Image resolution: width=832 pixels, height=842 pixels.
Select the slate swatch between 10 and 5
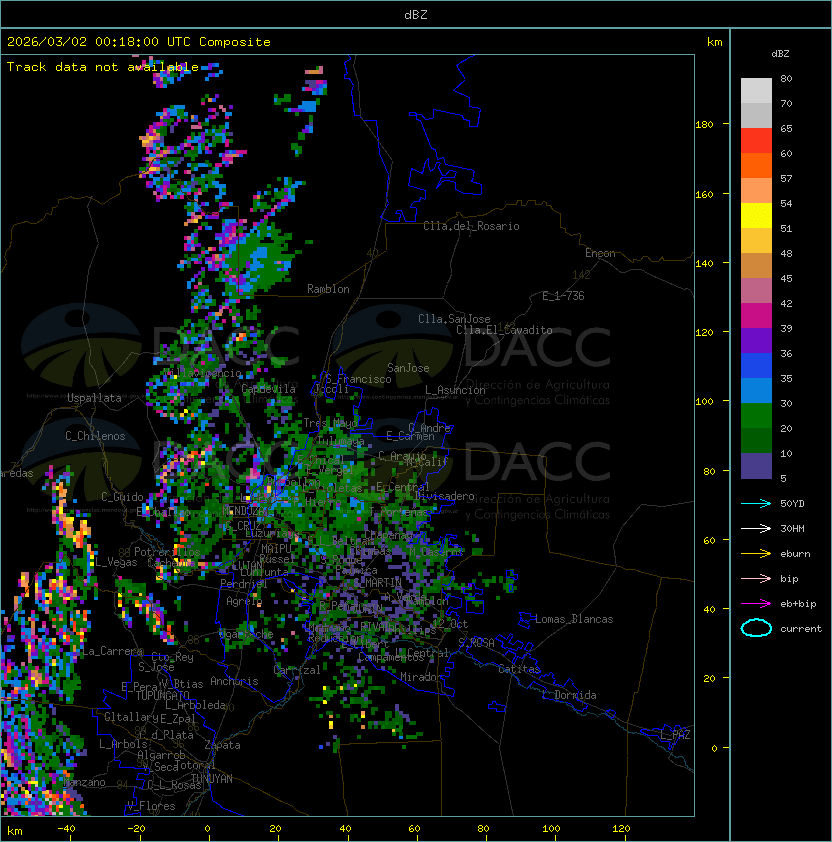pyautogui.click(x=756, y=466)
